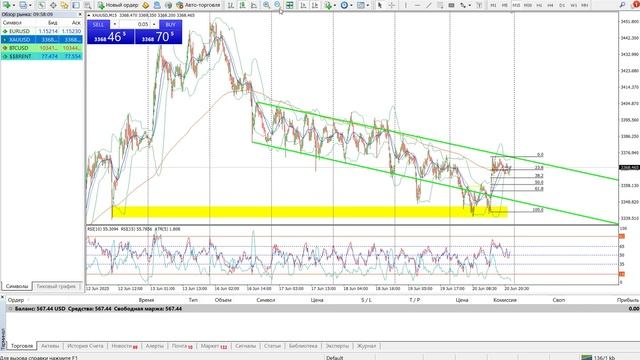This screenshot has width=640, height=360.
Task: Toggle the Market Watch window icon
Action: pos(41,5)
